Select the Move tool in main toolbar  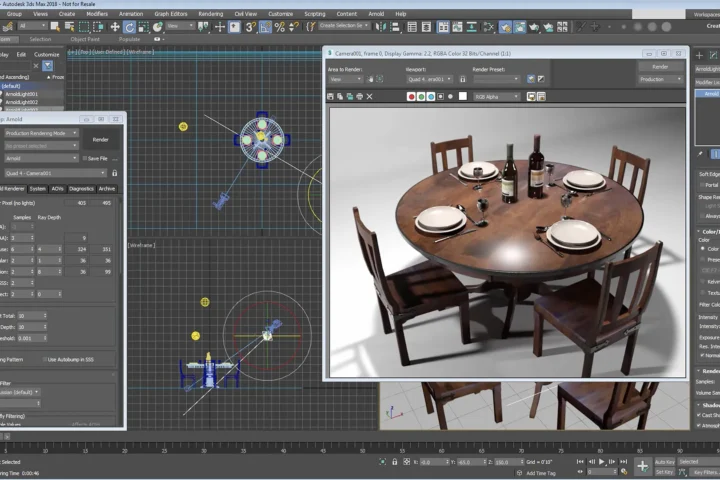coord(115,27)
